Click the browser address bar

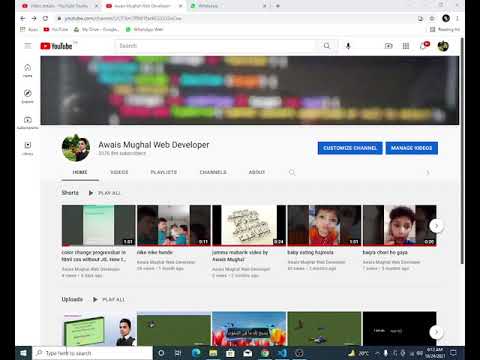click(x=233, y=18)
